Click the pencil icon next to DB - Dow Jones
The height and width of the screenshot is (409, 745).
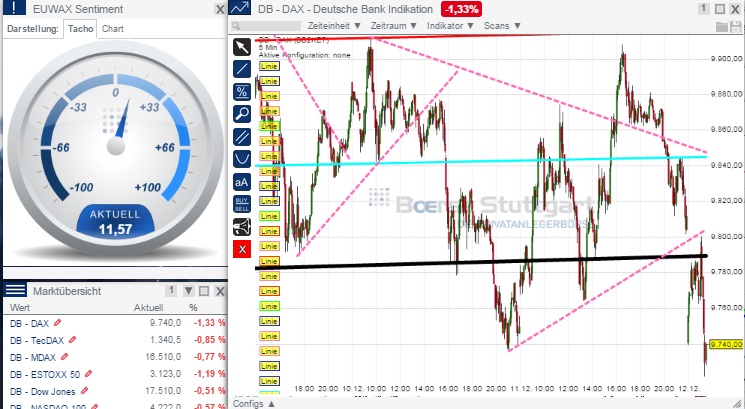[x=84, y=391]
